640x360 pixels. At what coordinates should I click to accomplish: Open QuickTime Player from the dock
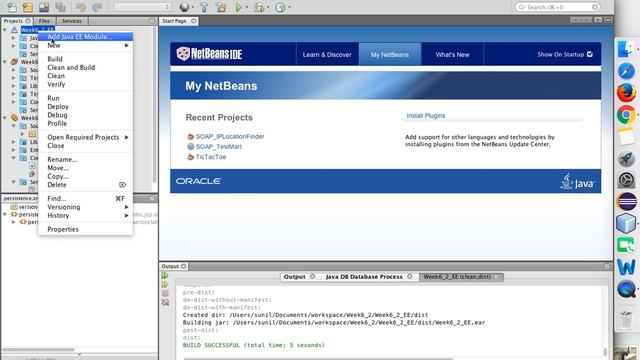(626, 289)
